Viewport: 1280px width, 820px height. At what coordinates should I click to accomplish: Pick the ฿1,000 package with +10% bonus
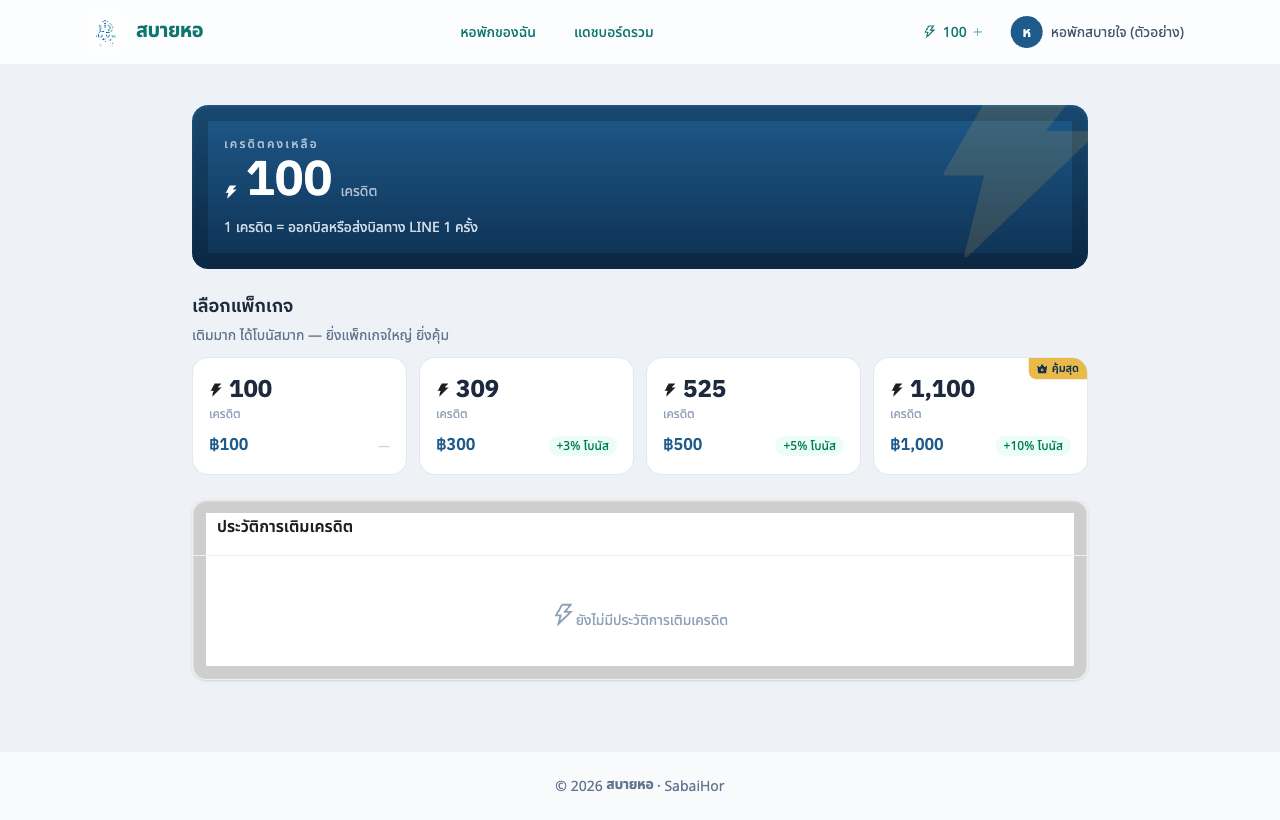click(x=980, y=416)
